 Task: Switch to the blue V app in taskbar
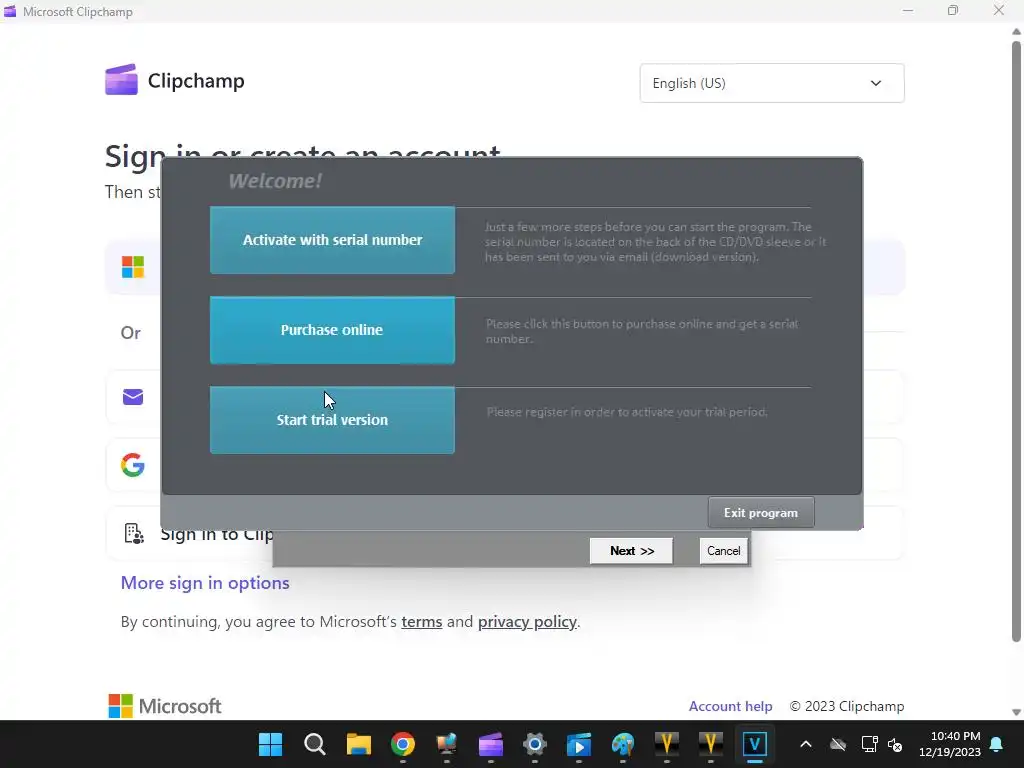pos(754,744)
